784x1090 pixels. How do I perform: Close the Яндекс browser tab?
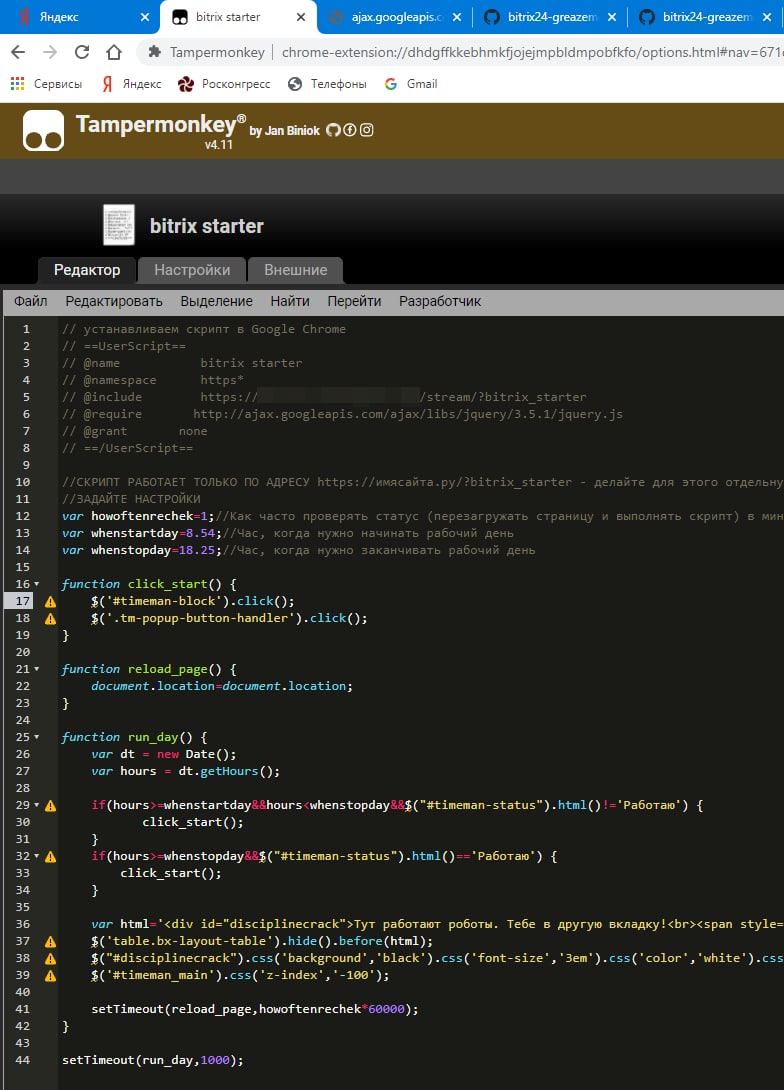tap(145, 17)
